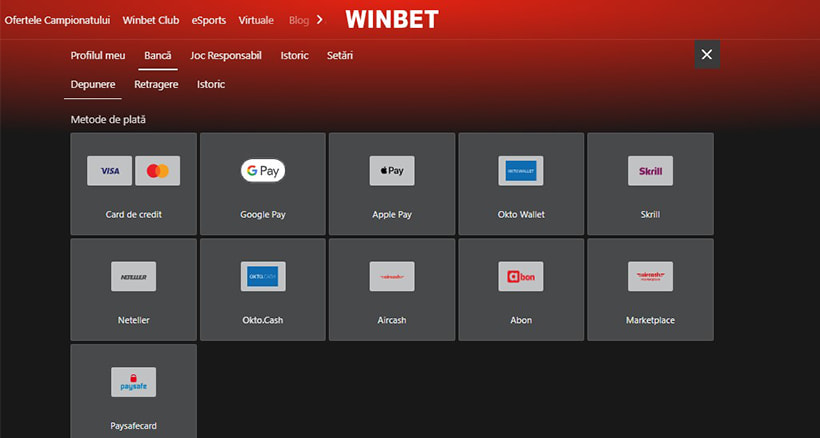Choose the Aircash logo
This screenshot has width=820, height=438.
point(392,276)
